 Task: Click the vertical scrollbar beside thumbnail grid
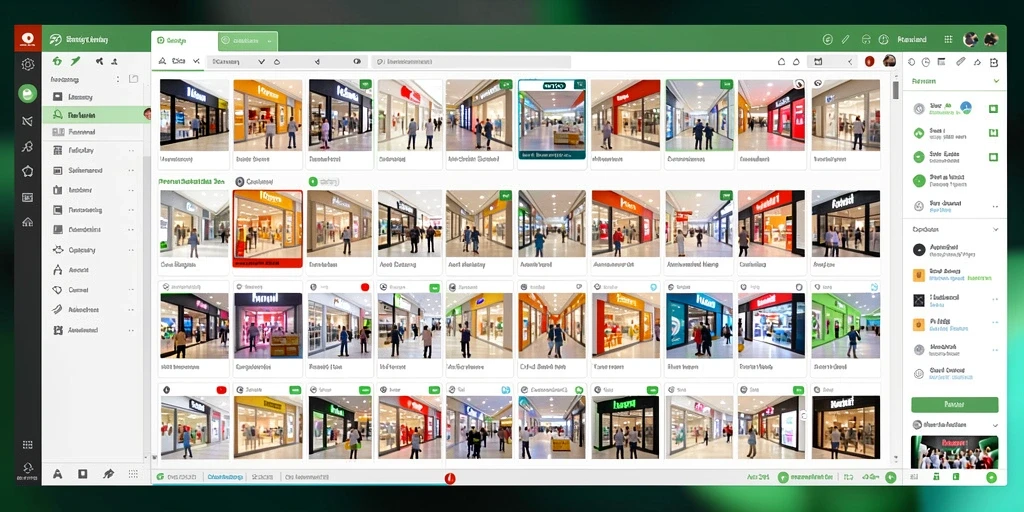click(x=895, y=89)
